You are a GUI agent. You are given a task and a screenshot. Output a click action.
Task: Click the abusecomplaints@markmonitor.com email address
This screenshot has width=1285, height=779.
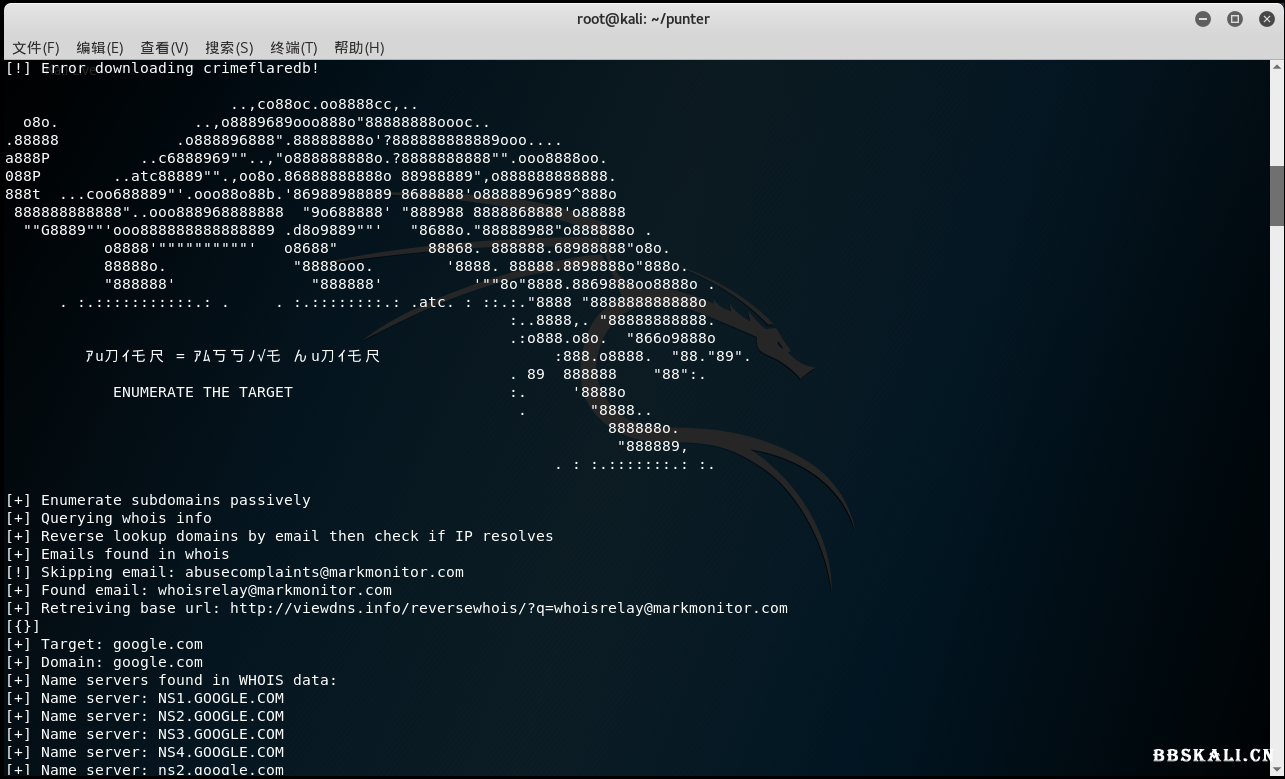324,572
